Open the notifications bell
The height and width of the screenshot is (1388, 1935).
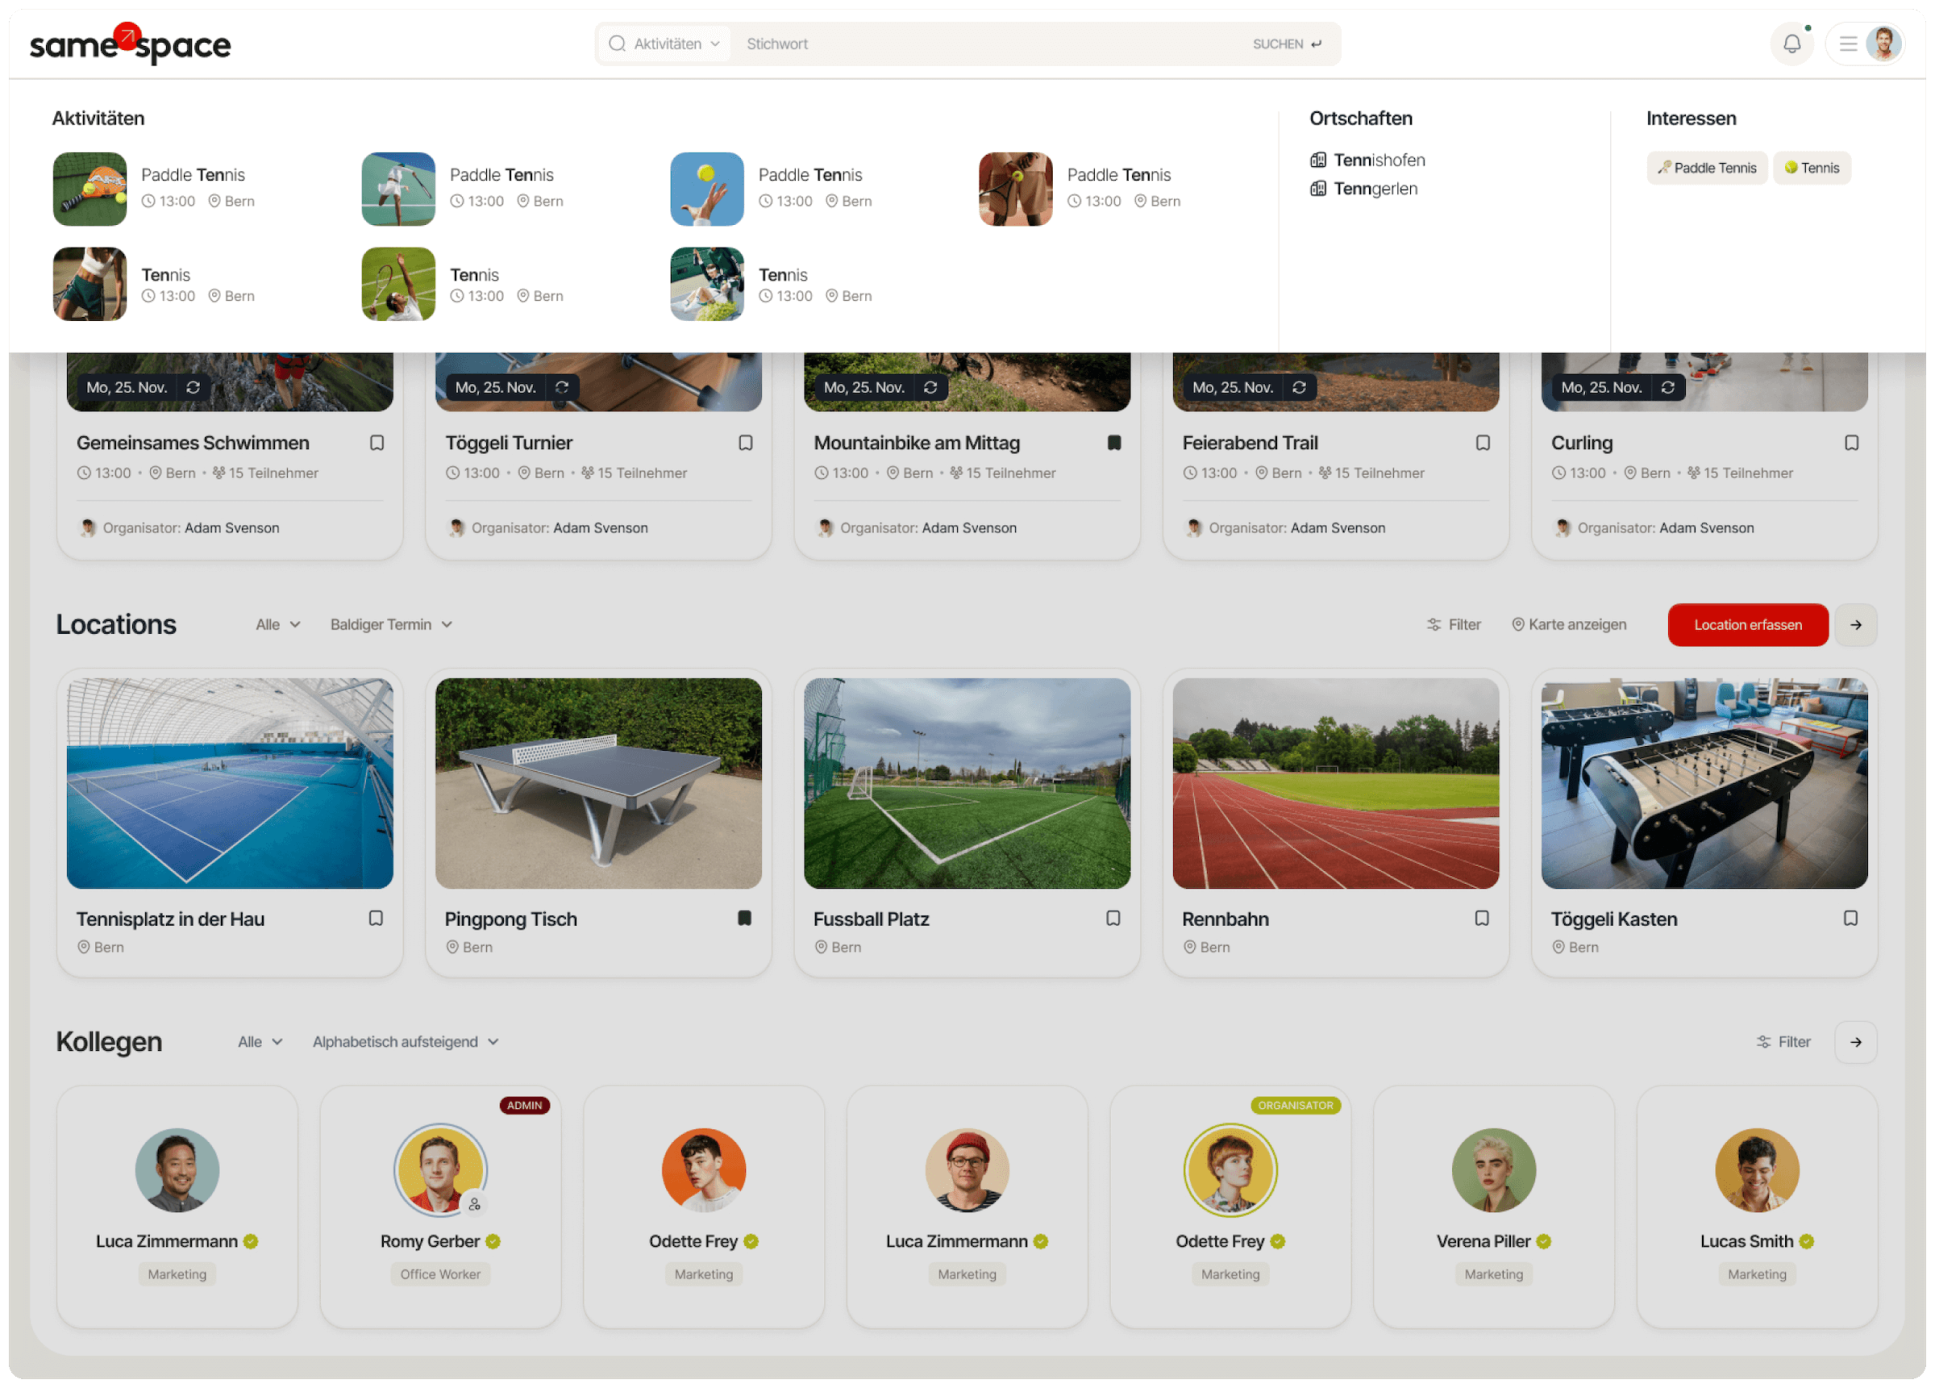1791,44
